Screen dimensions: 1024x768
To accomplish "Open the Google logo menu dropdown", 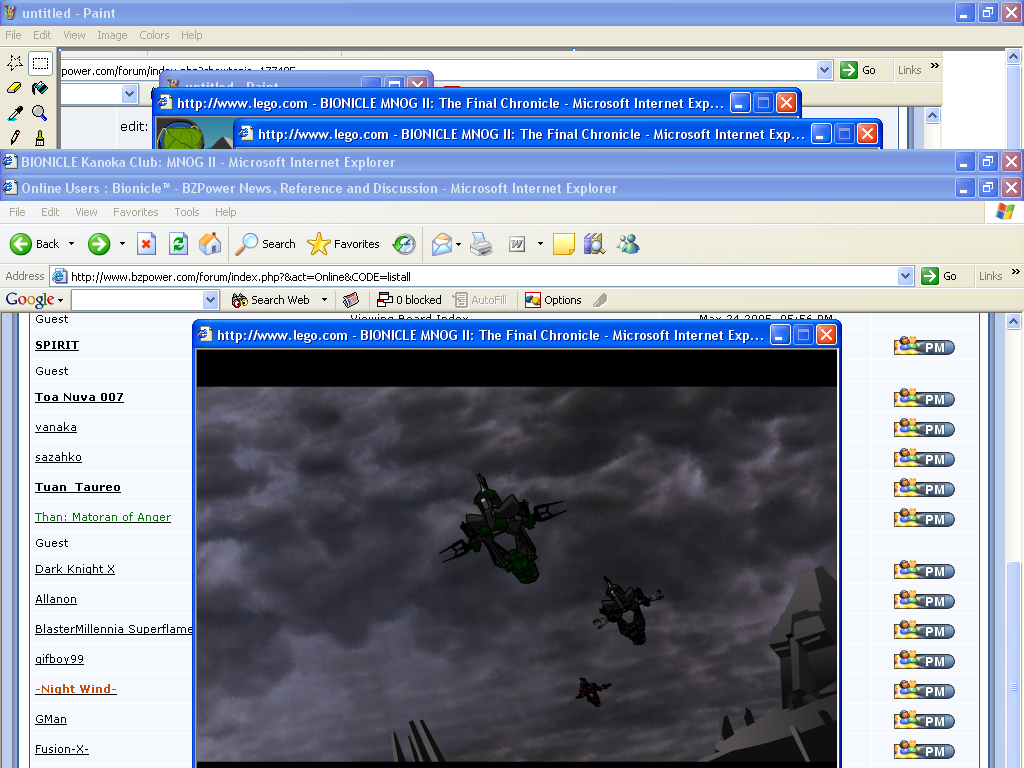I will pos(60,300).
